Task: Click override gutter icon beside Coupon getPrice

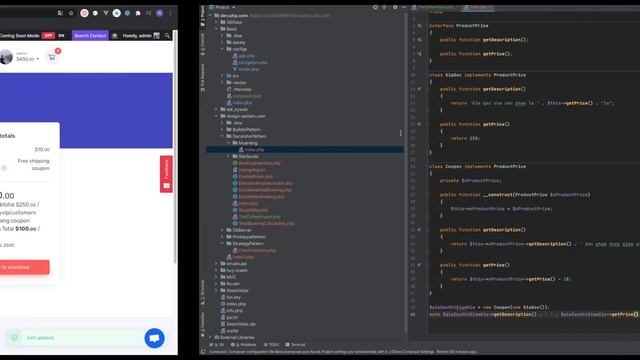Action: tap(419, 265)
